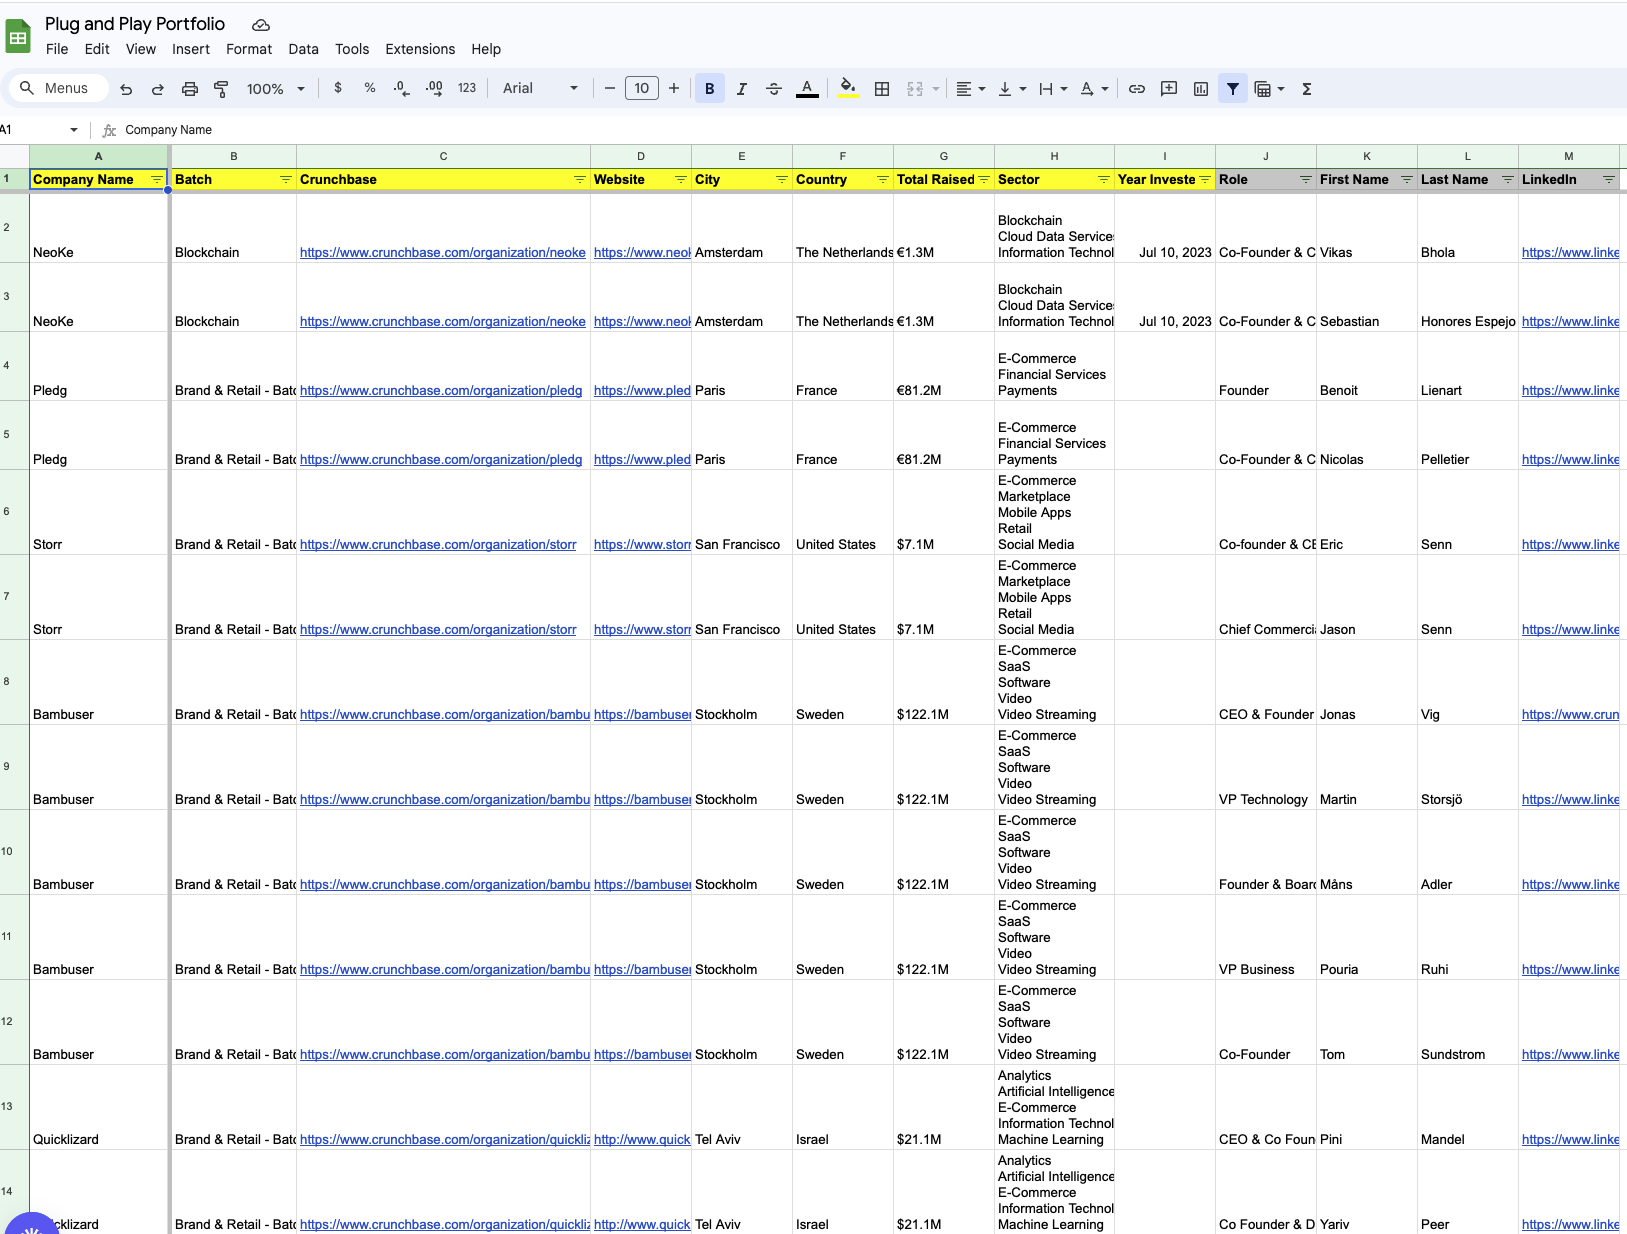The height and width of the screenshot is (1234, 1627).
Task: Open text wrapping dropdown
Action: 1053,89
